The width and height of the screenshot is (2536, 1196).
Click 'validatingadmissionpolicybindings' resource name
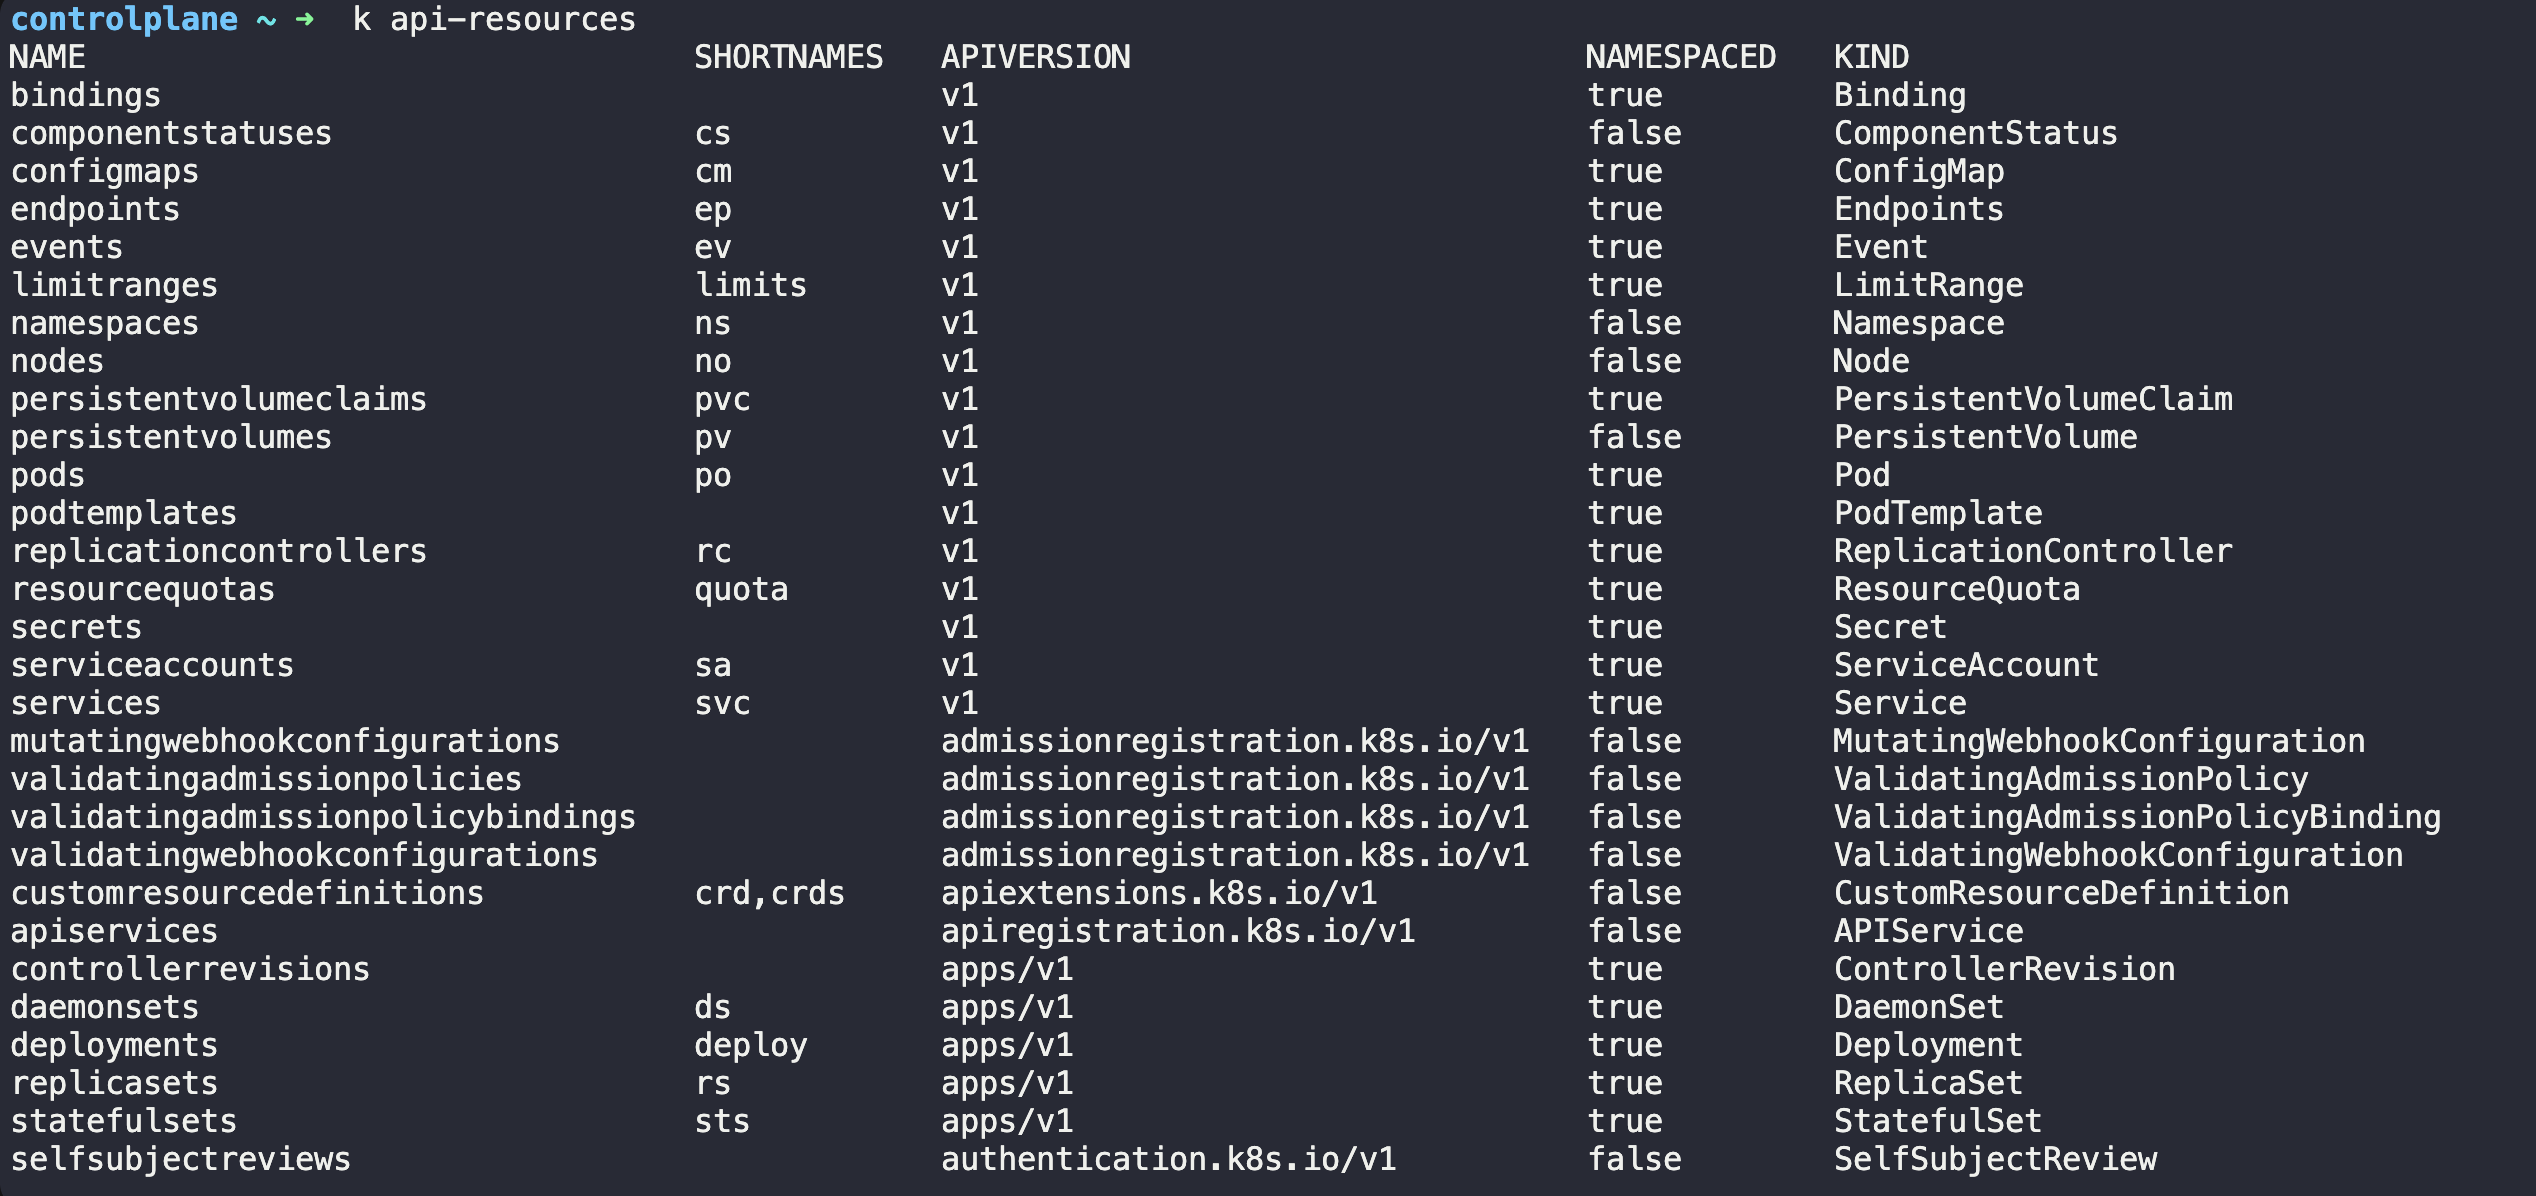tap(323, 817)
